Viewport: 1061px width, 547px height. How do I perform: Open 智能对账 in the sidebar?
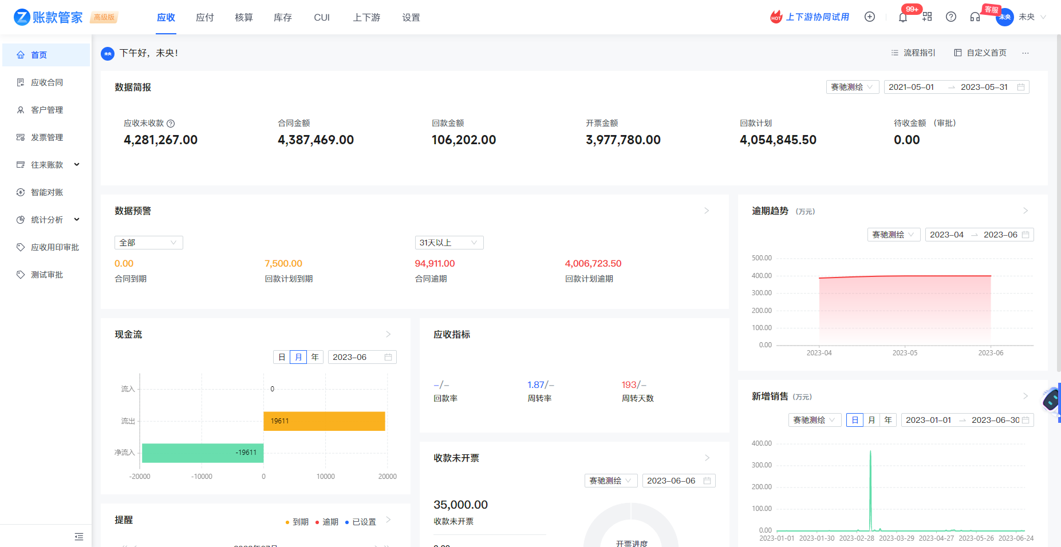click(46, 192)
